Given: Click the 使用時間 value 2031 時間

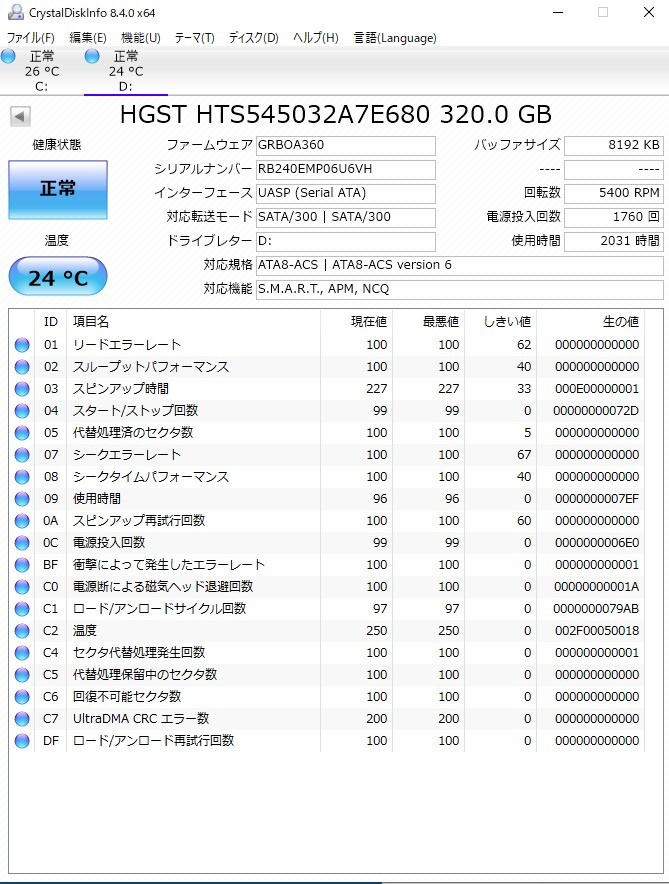Looking at the screenshot, I should click(614, 241).
